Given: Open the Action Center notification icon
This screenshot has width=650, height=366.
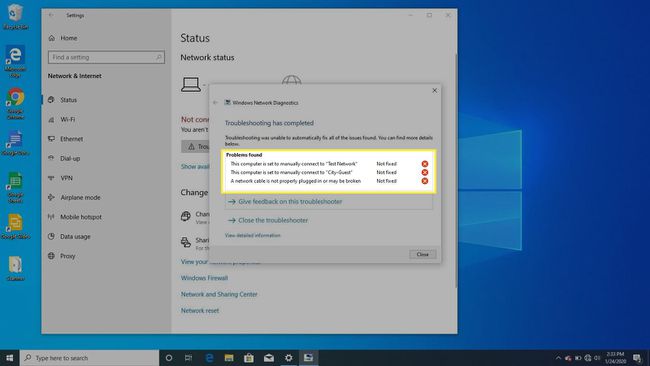Looking at the screenshot, I should tap(637, 358).
